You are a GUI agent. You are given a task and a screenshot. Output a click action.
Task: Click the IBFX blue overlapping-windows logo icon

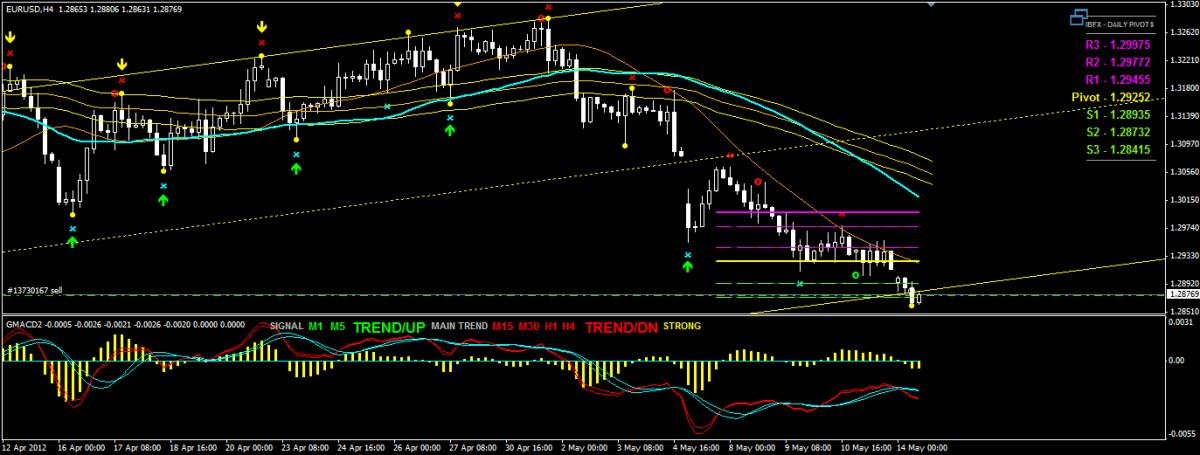(1078, 17)
